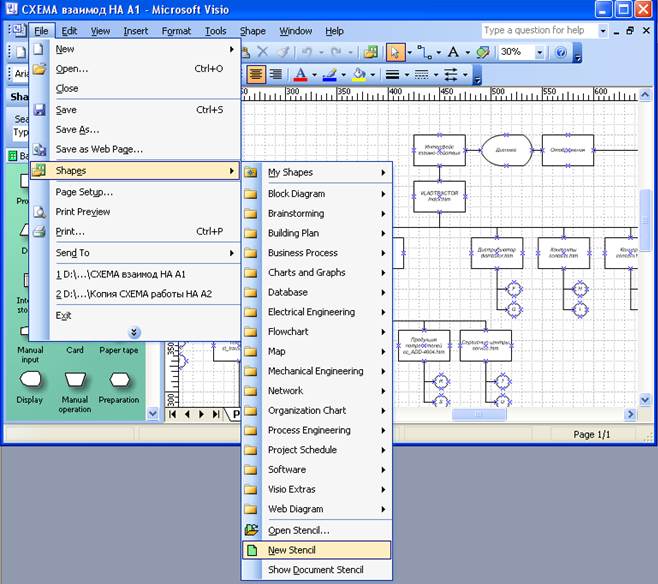
Task: Choose Exit in File menu
Action: click(135, 315)
